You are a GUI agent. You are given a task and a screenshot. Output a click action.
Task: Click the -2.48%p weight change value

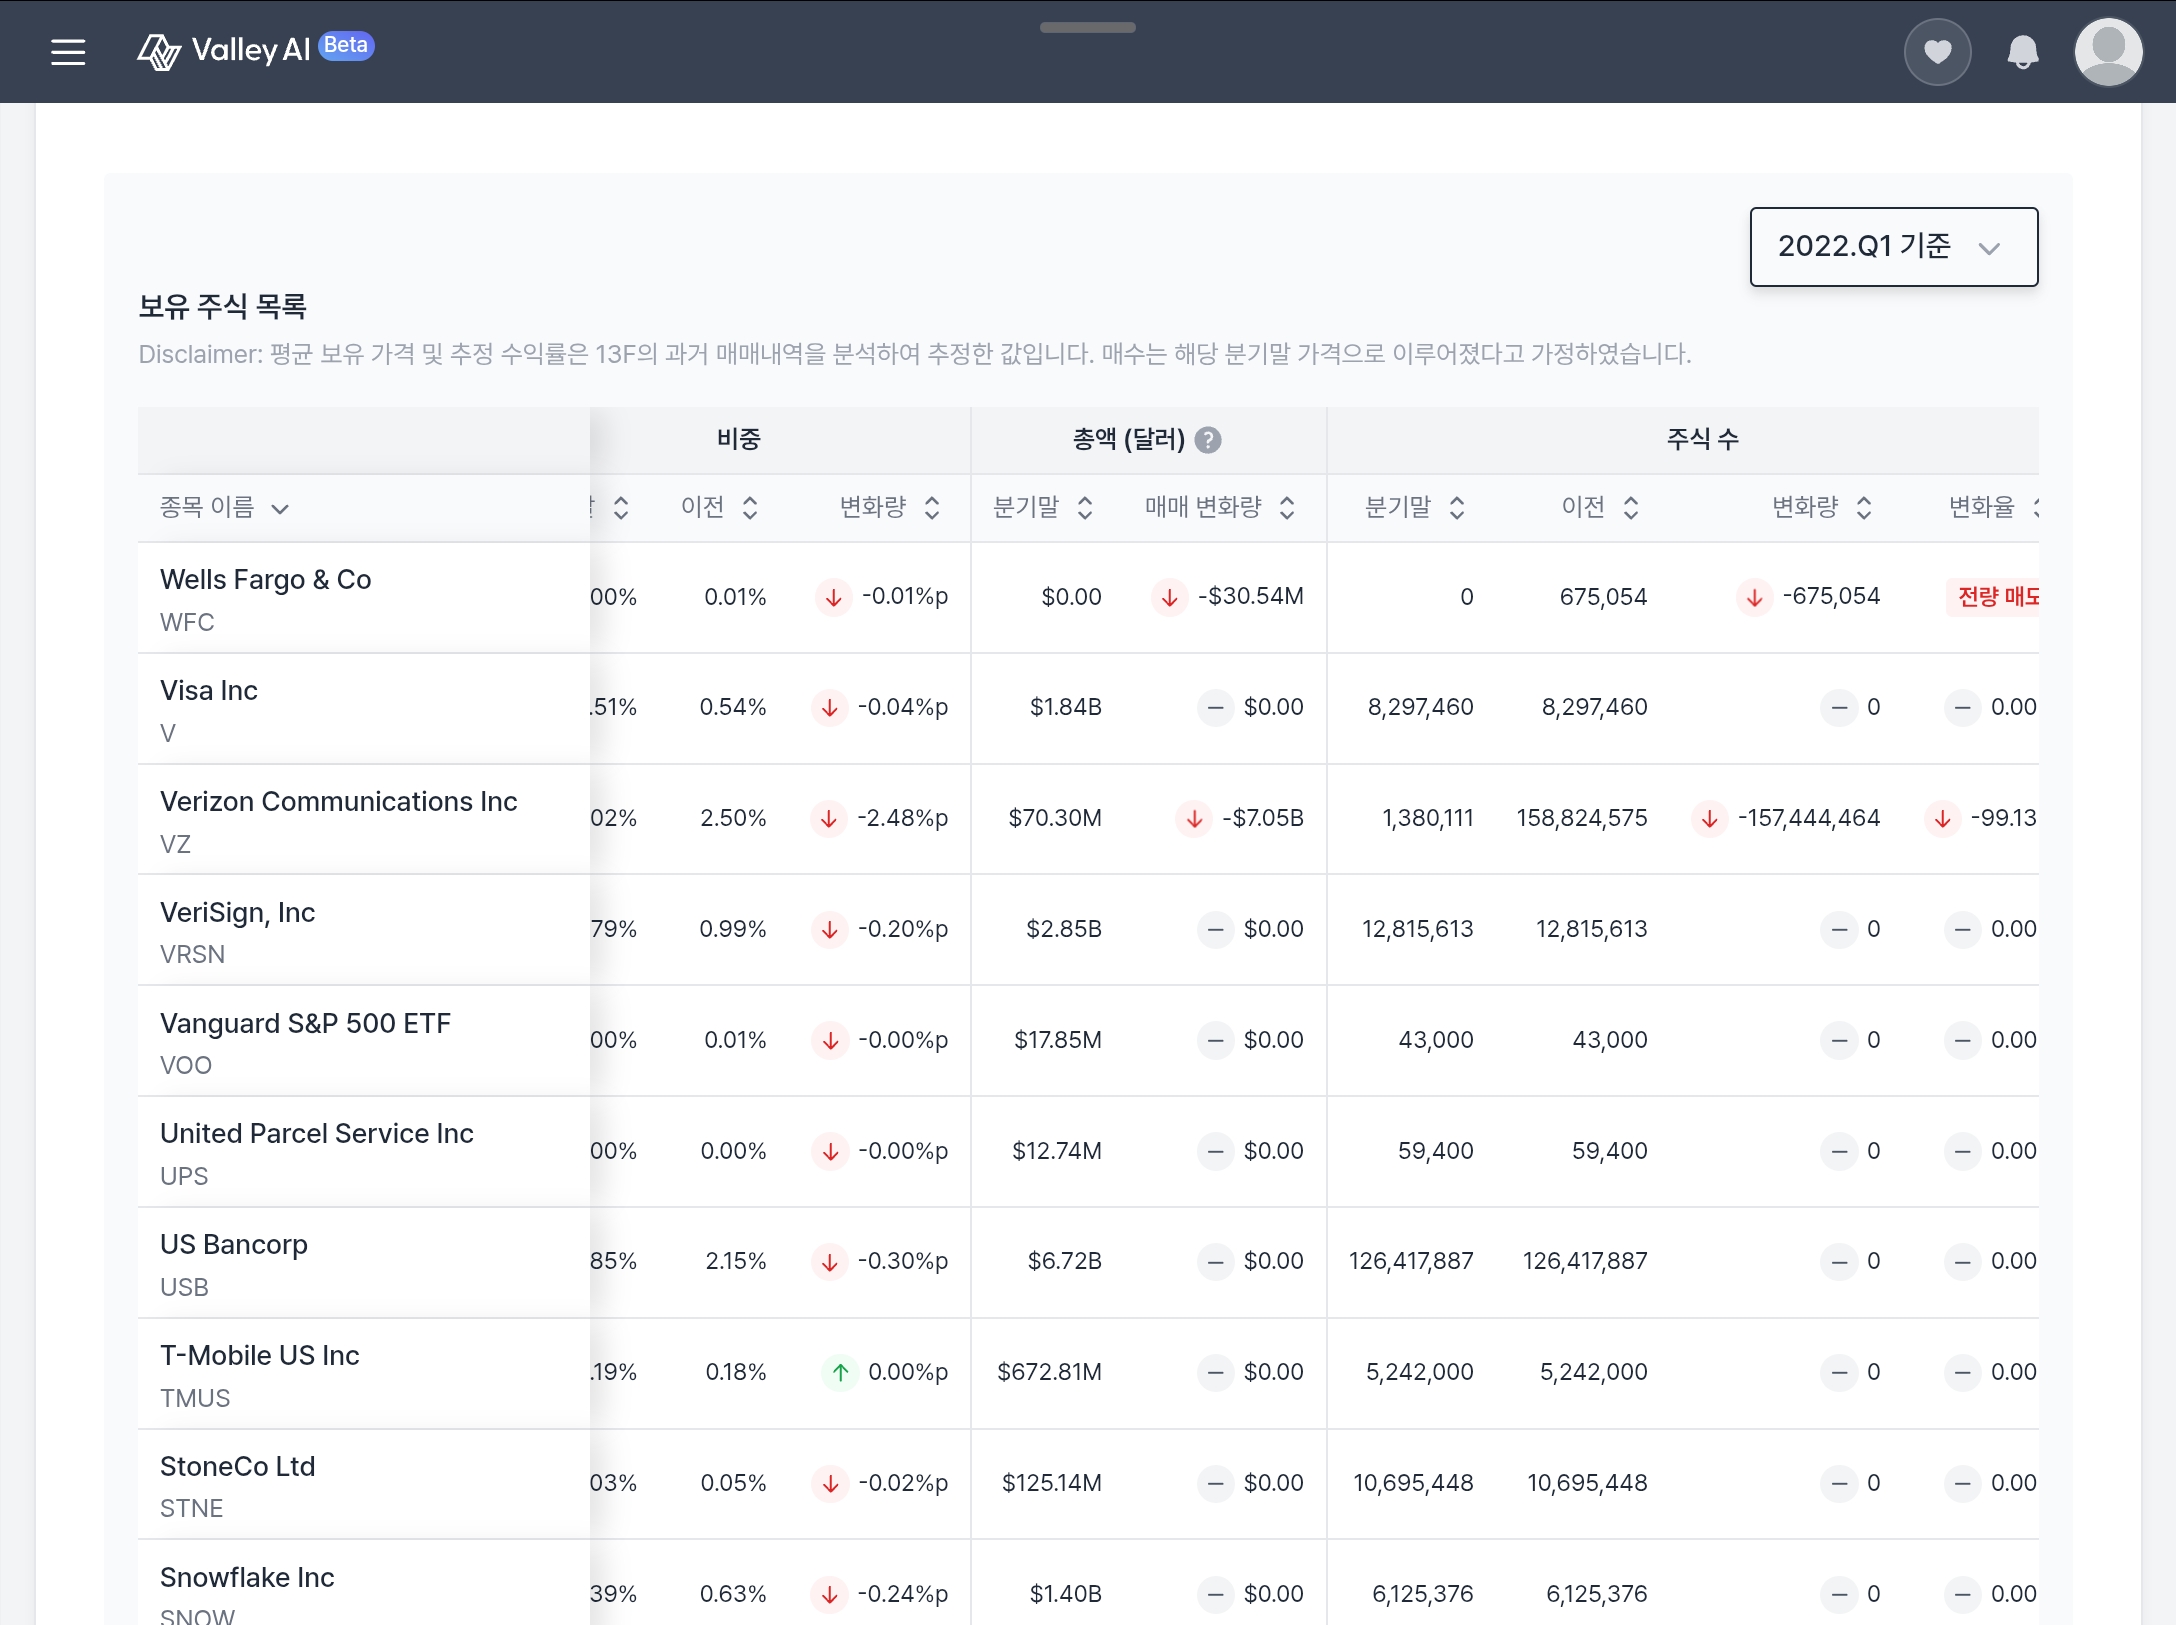pyautogui.click(x=902, y=818)
